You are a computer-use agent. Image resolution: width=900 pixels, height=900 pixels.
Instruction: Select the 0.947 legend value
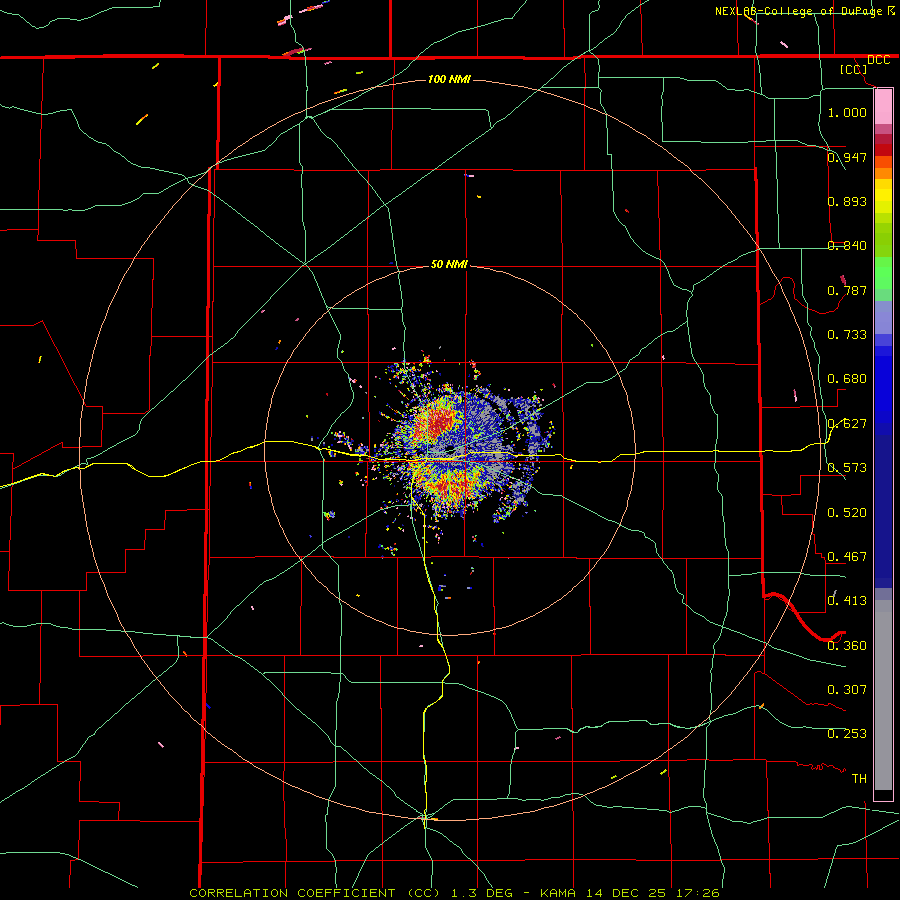click(847, 157)
